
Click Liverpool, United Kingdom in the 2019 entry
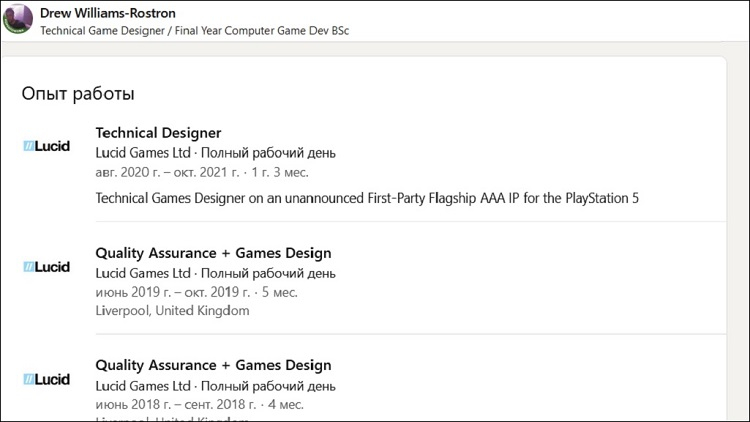point(172,311)
